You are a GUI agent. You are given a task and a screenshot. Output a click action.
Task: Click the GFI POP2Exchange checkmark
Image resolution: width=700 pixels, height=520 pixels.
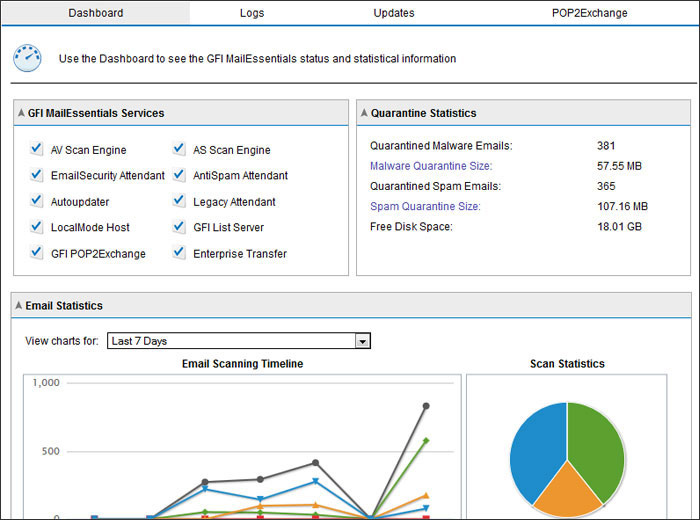[37, 252]
